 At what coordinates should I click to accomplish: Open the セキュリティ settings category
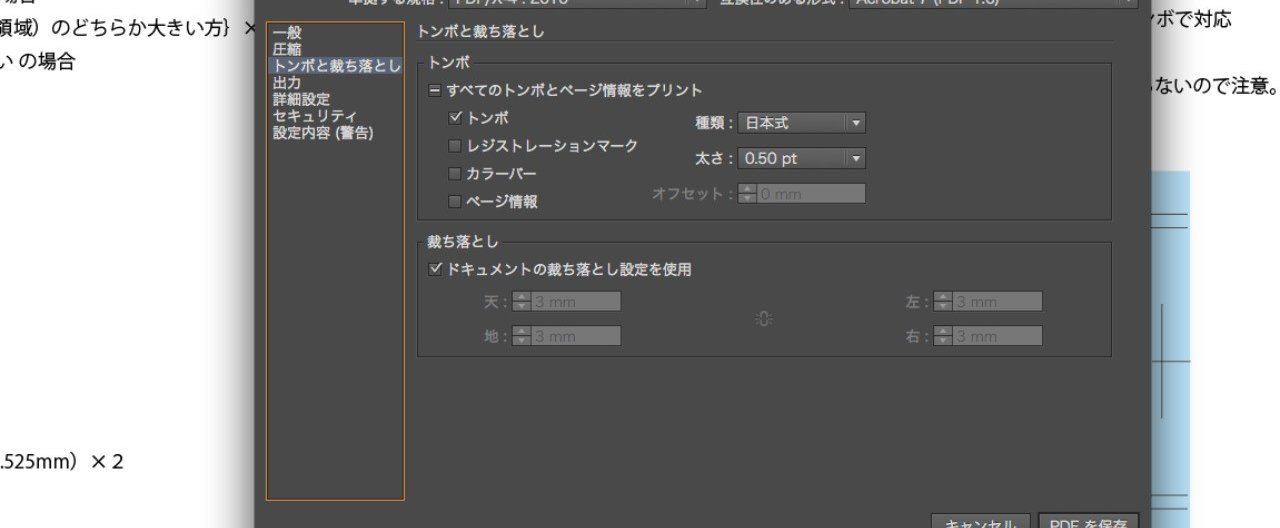[314, 116]
